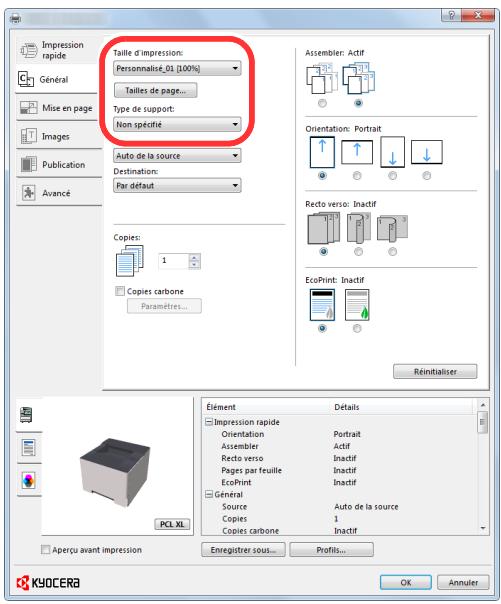Open the Profils button
This screenshot has width=501, height=604.
331,550
